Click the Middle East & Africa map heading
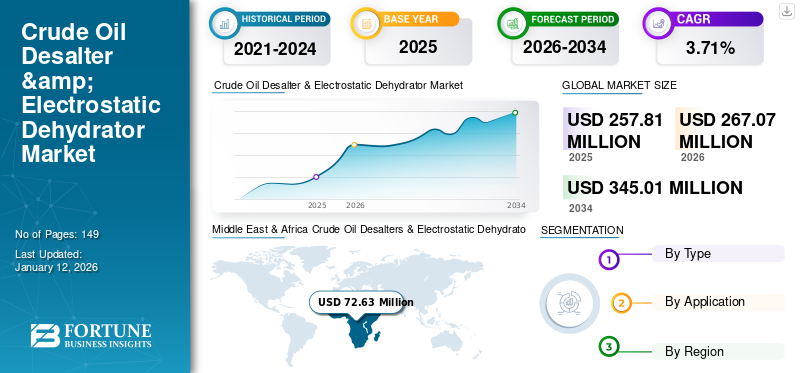 [x=369, y=230]
